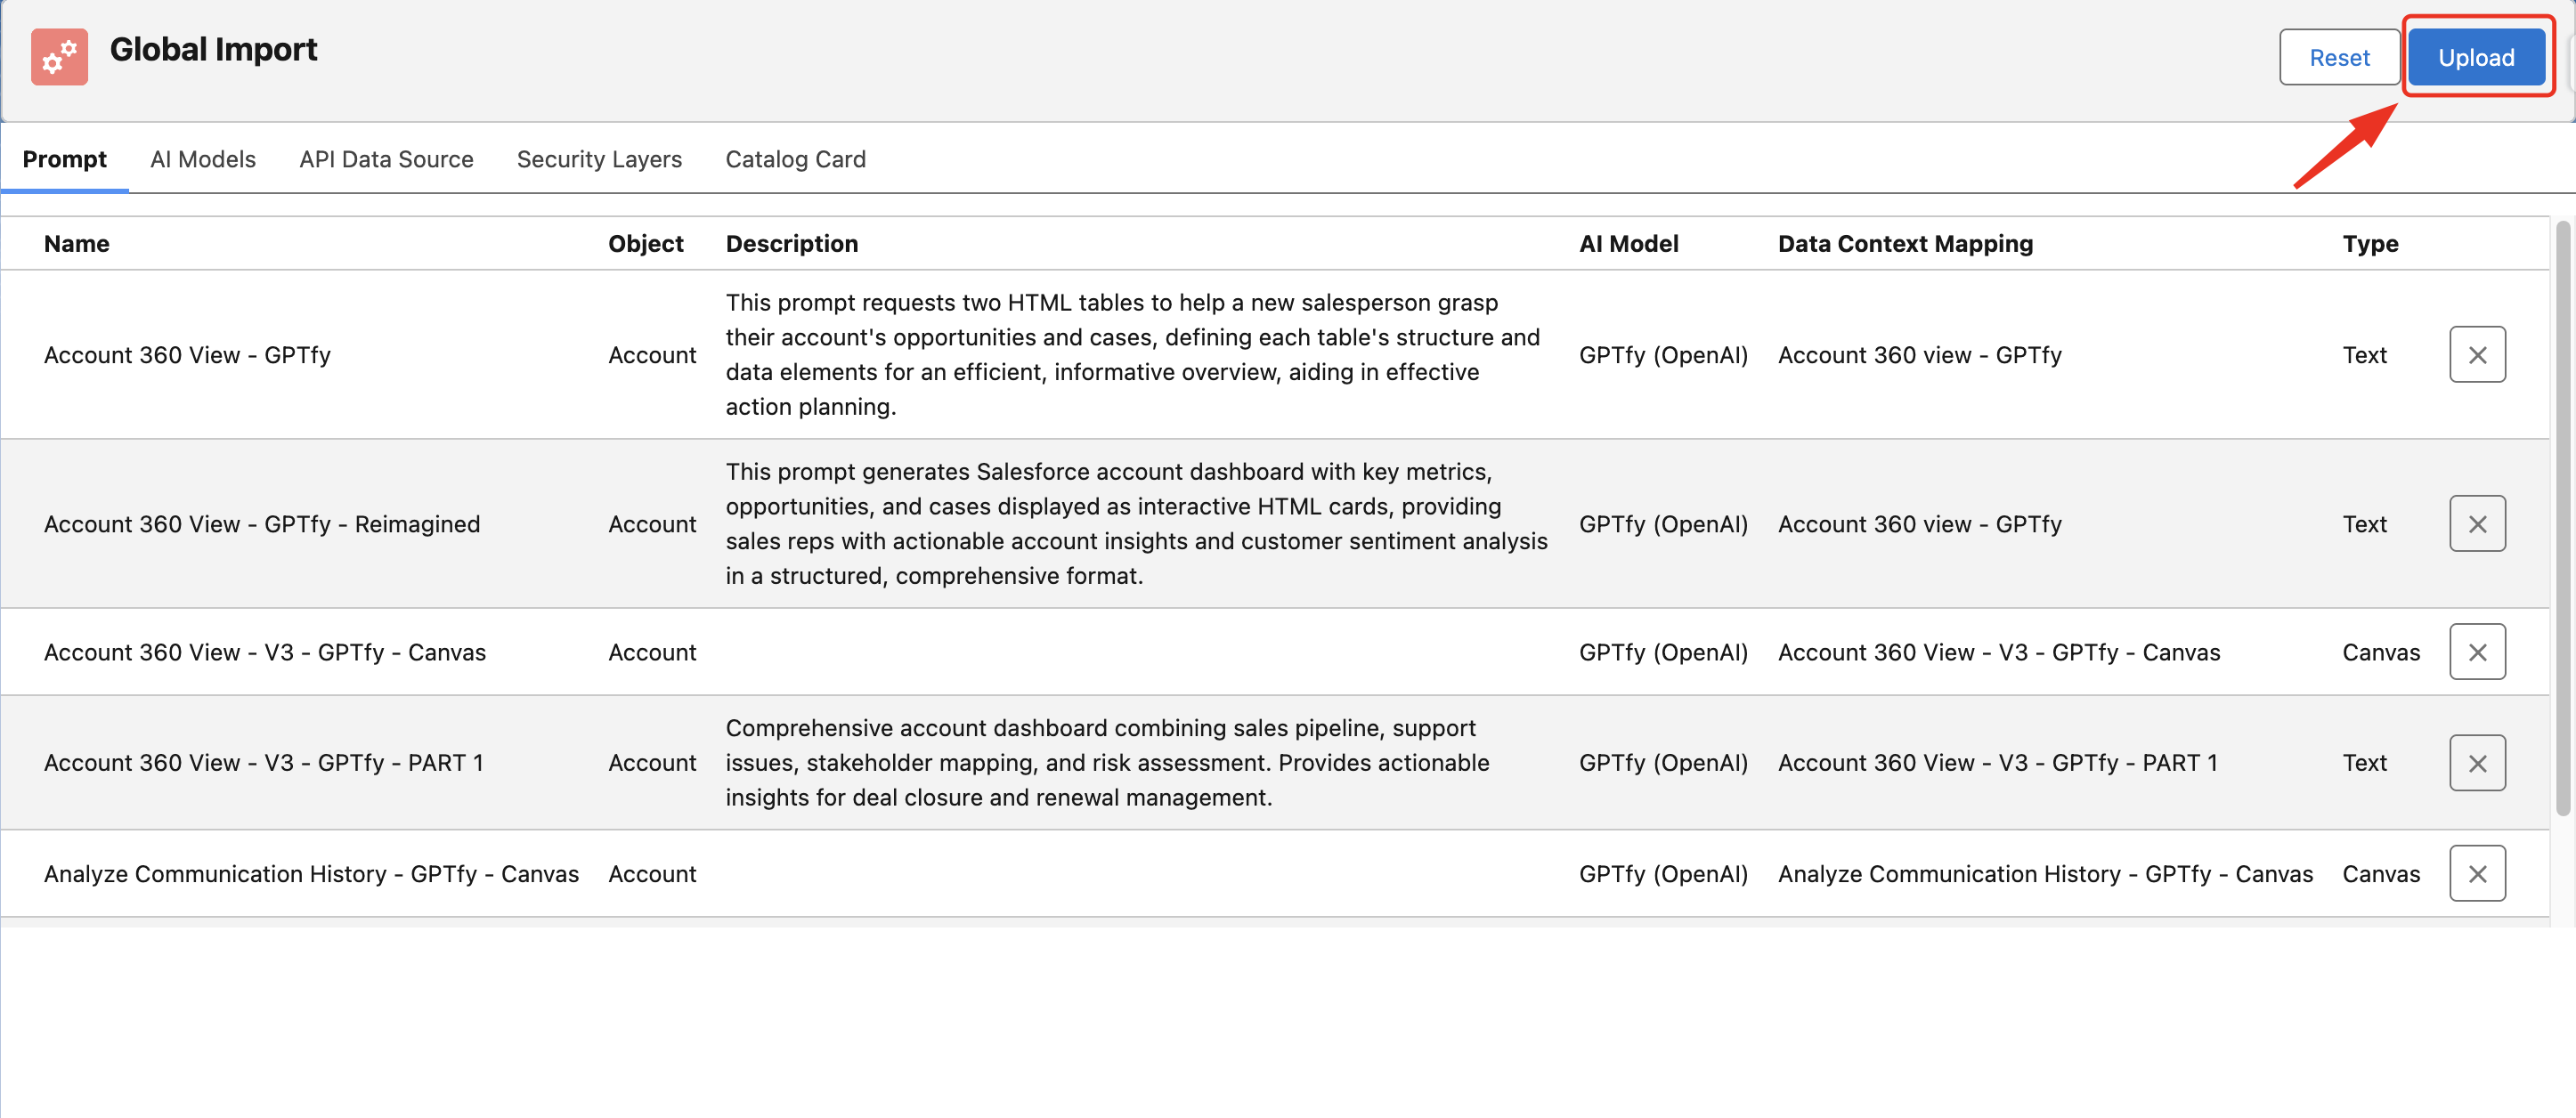The width and height of the screenshot is (2576, 1118).
Task: Remove Account 360 View V3 PART 1 row
Action: pos(2476,763)
